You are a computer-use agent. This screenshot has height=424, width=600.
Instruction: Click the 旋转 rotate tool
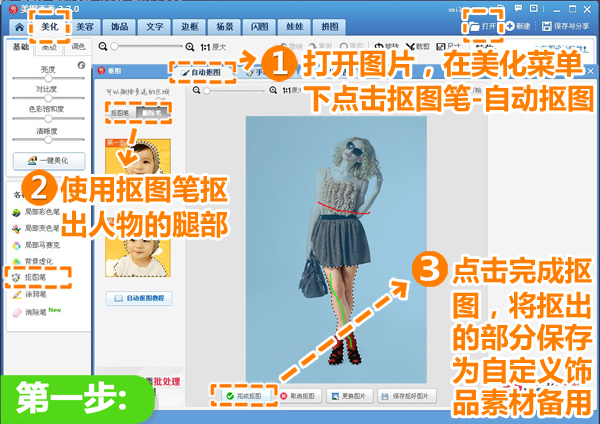tap(386, 47)
